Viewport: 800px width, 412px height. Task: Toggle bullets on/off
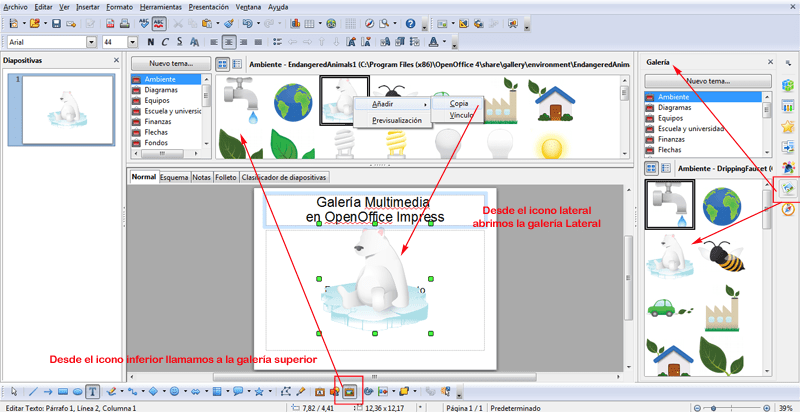277,42
